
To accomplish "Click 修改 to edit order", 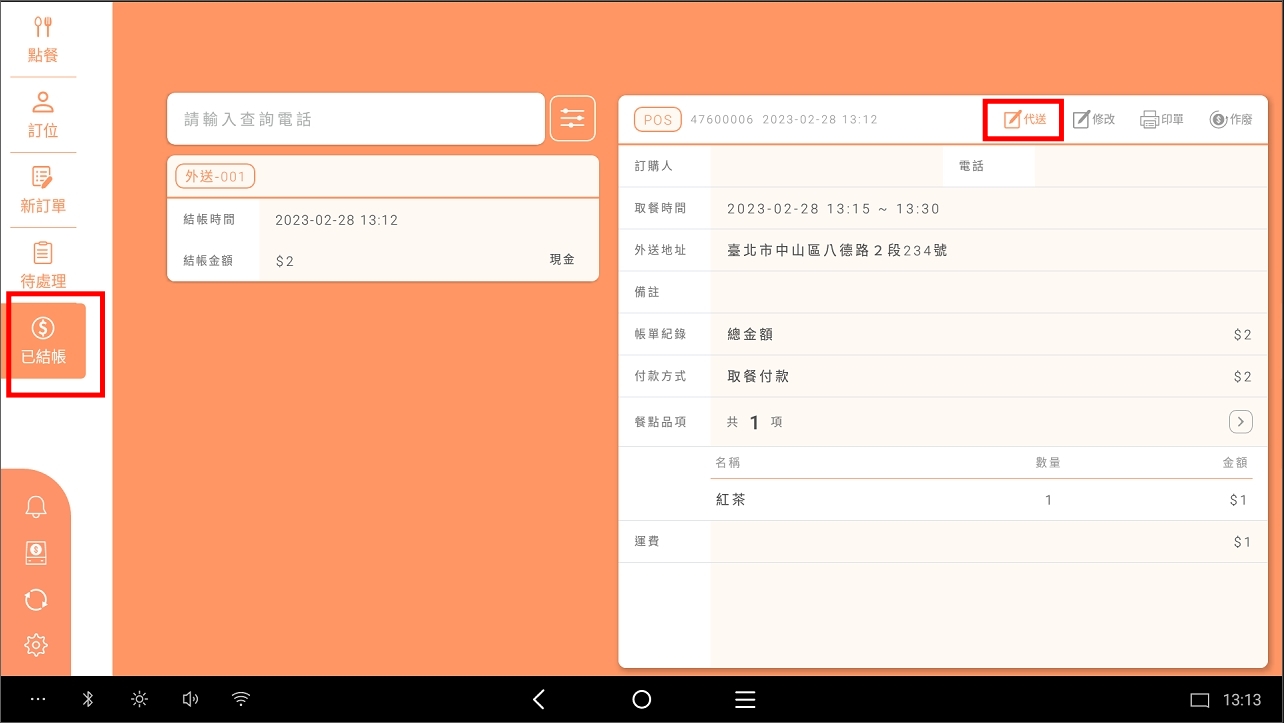I will tap(1093, 119).
